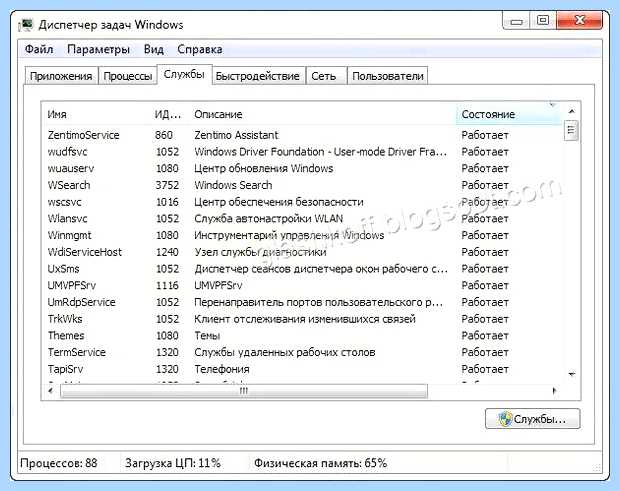Image resolution: width=620 pixels, height=491 pixels.
Task: Click PID 1240 cell
Action: [167, 252]
